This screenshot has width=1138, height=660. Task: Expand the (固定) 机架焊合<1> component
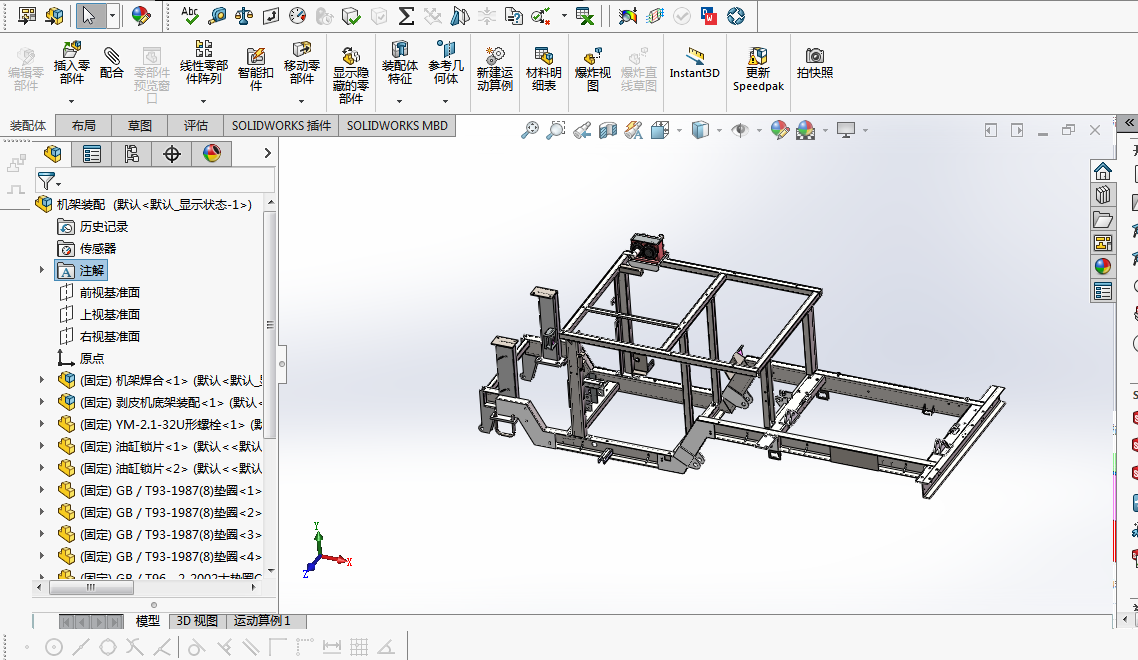tap(41, 380)
